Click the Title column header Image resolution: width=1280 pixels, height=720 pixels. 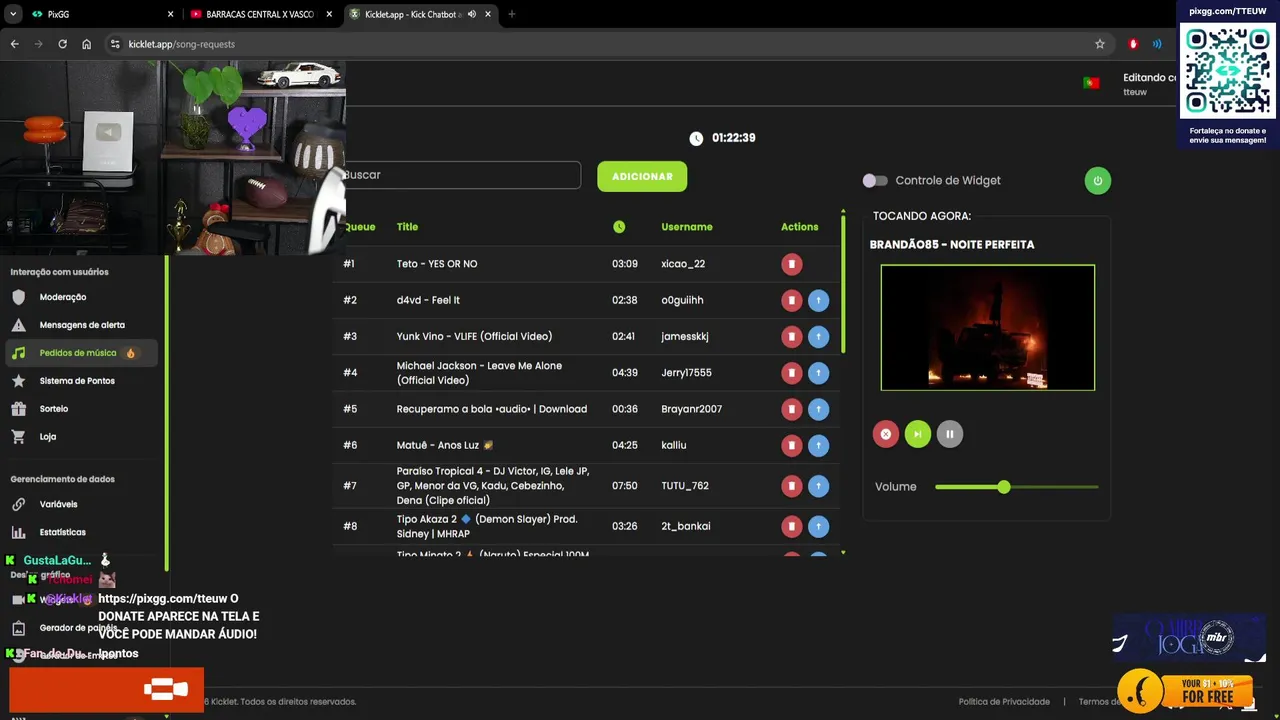point(407,227)
